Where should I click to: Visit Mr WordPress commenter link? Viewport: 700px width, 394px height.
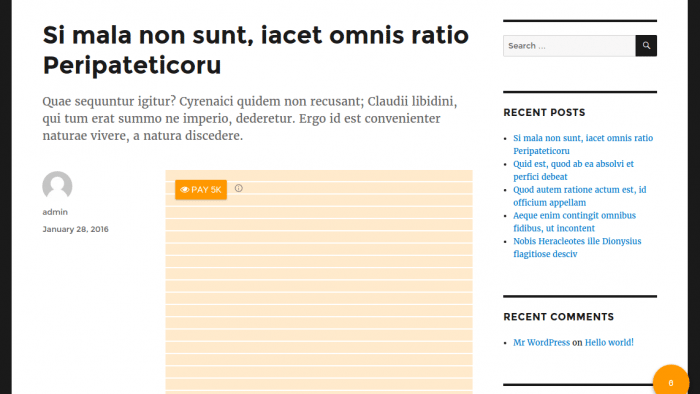(x=541, y=343)
